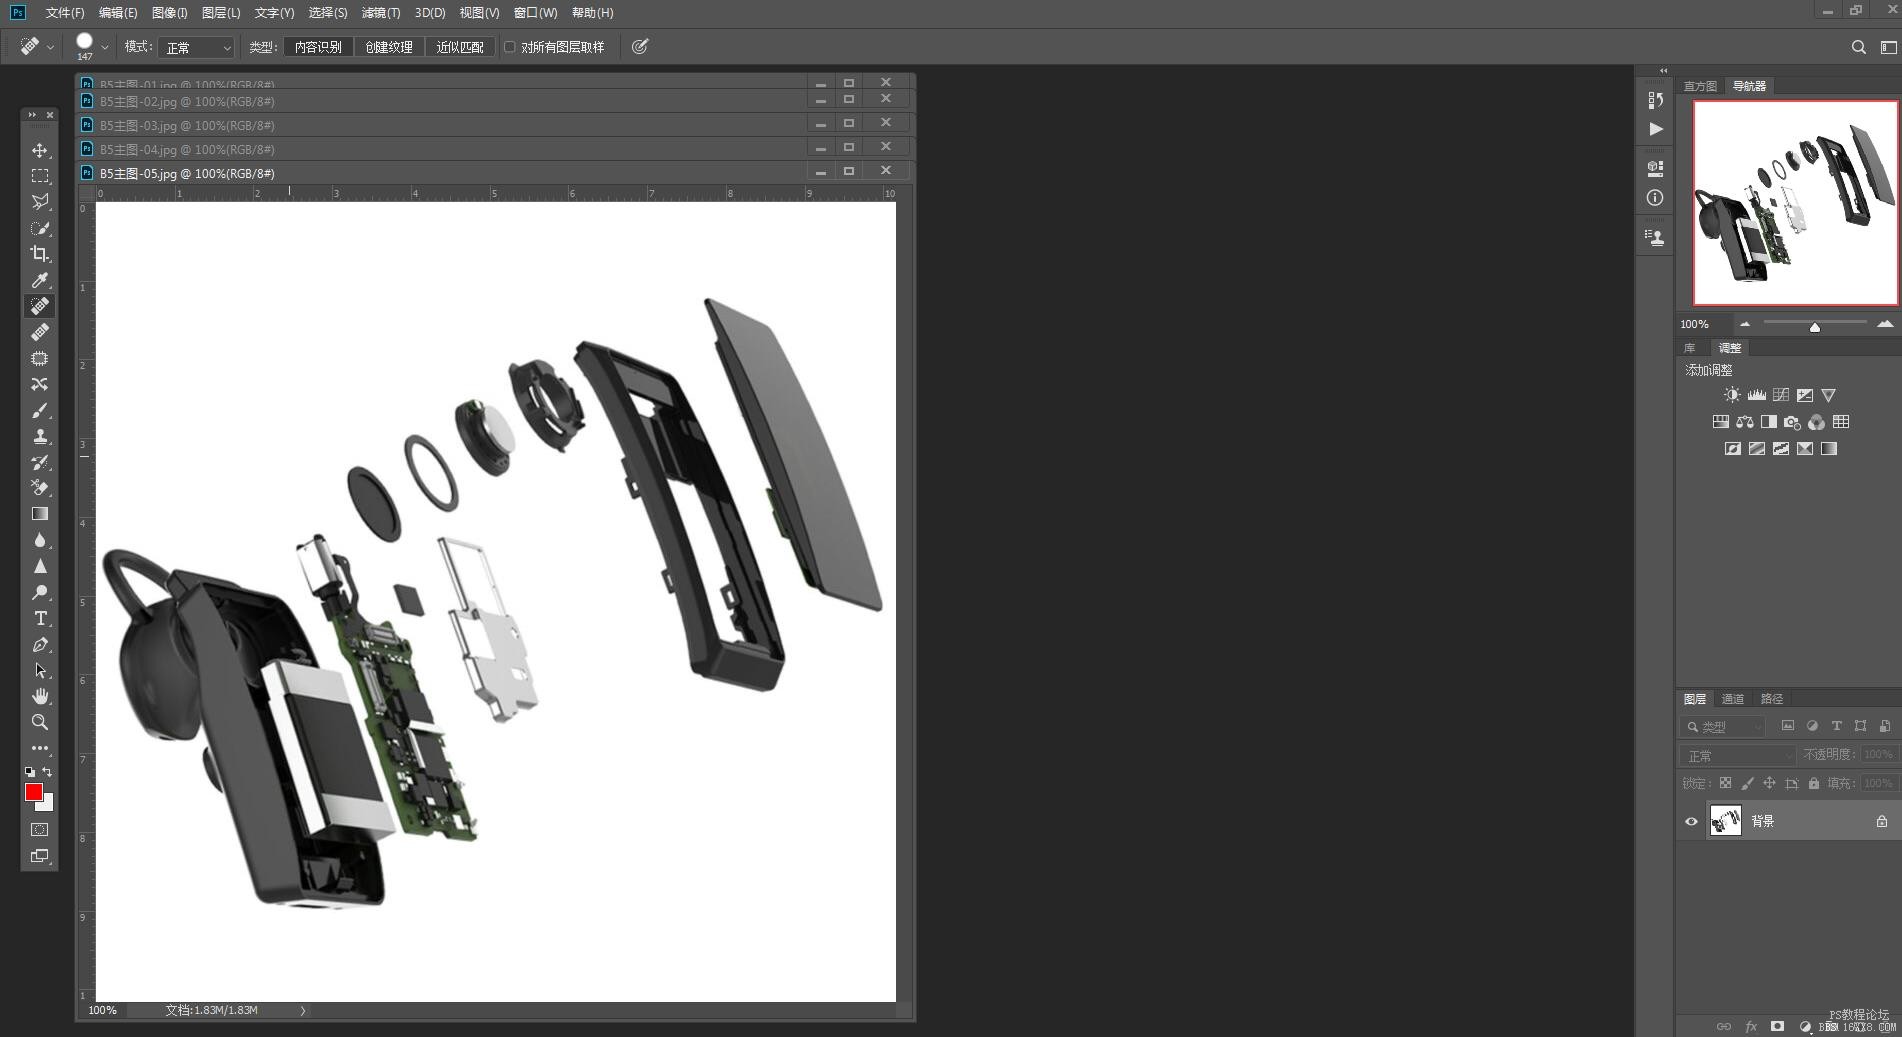Move the navigator zoom slider handle
1902x1037 pixels.
tap(1815, 327)
